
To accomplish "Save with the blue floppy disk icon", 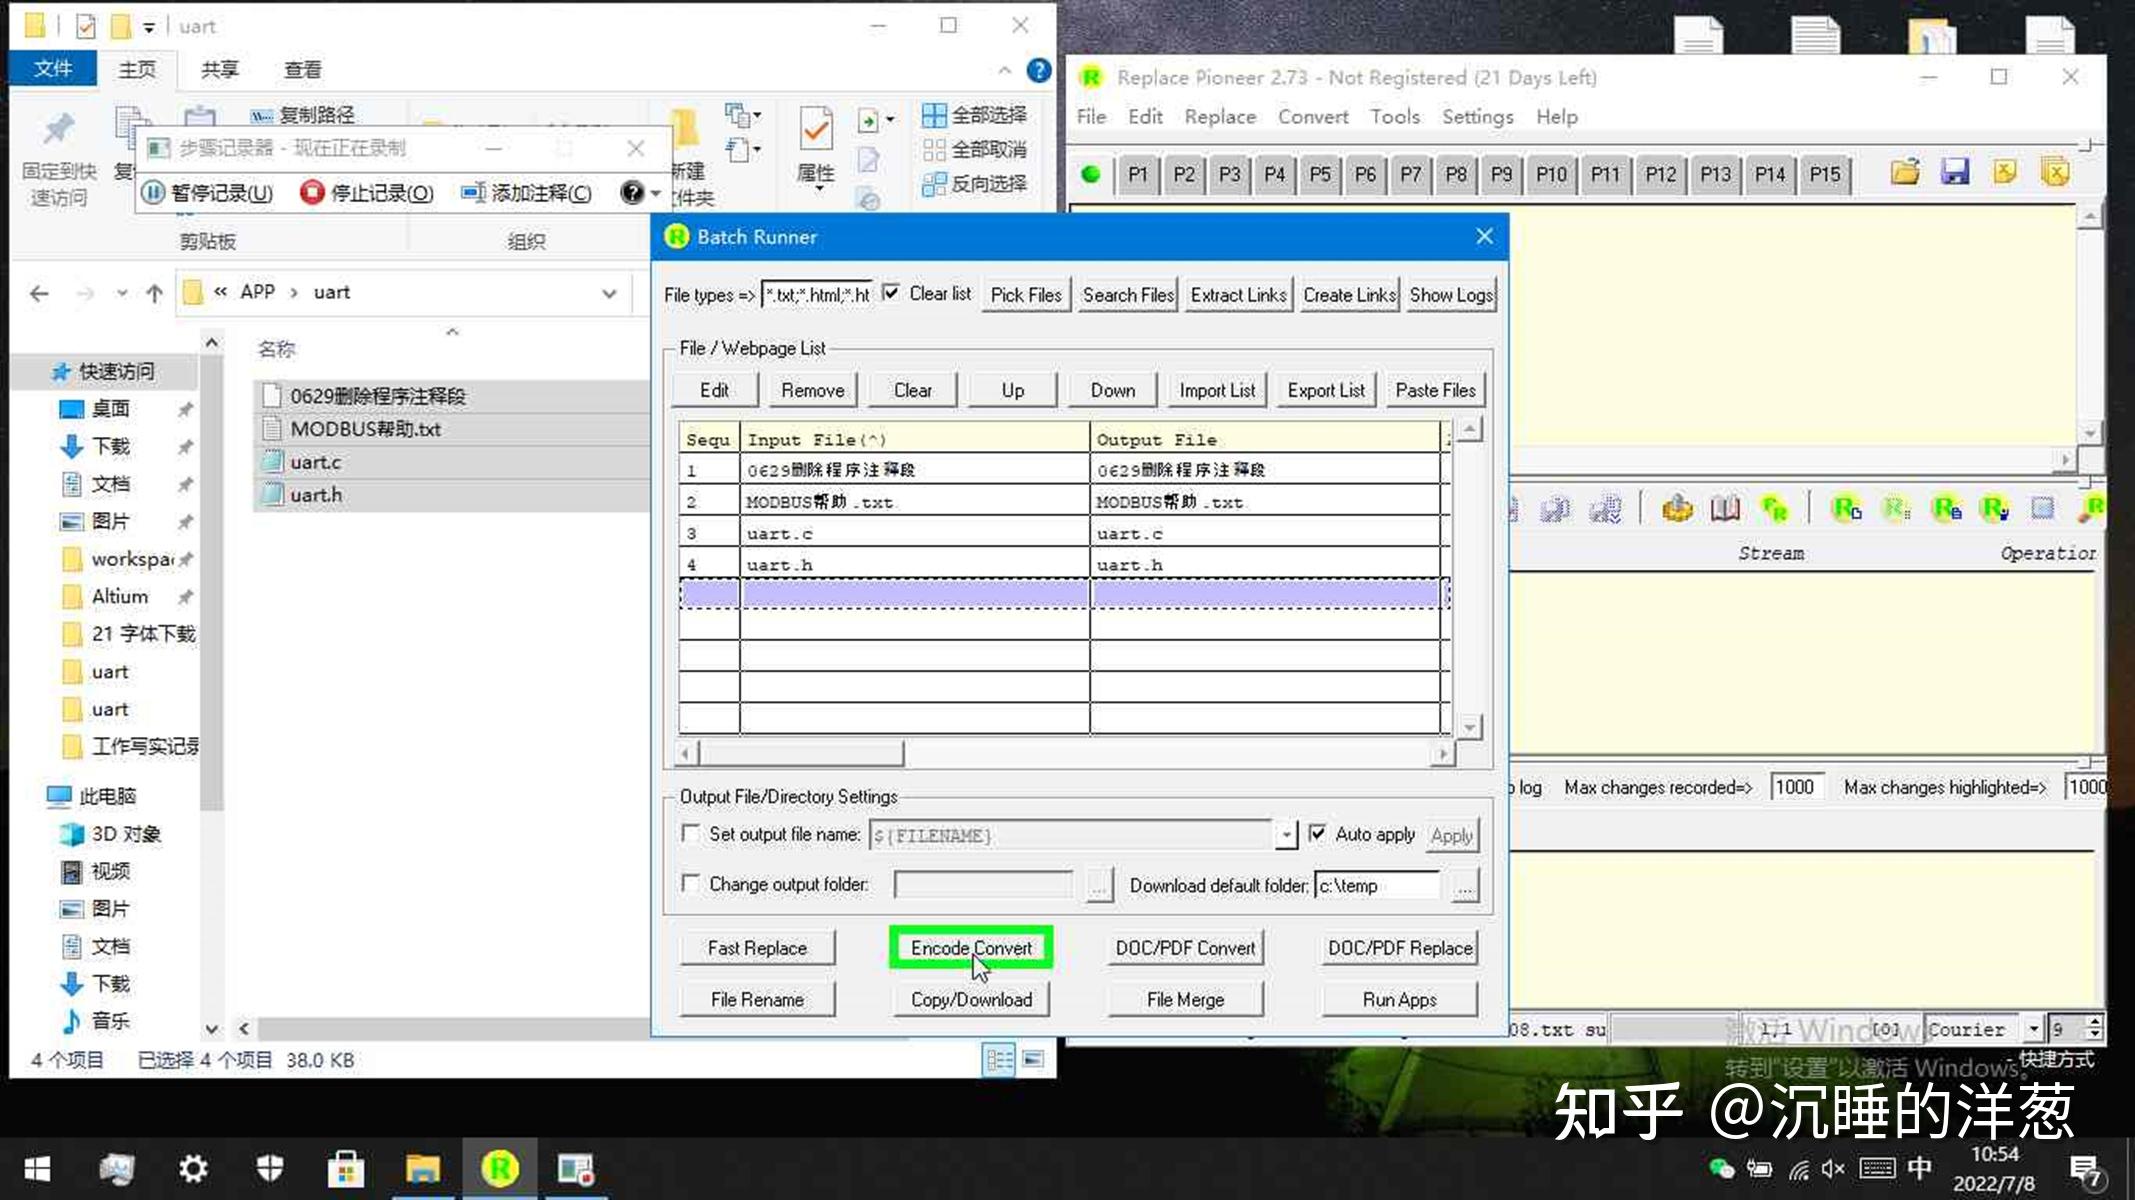I will pos(1954,172).
